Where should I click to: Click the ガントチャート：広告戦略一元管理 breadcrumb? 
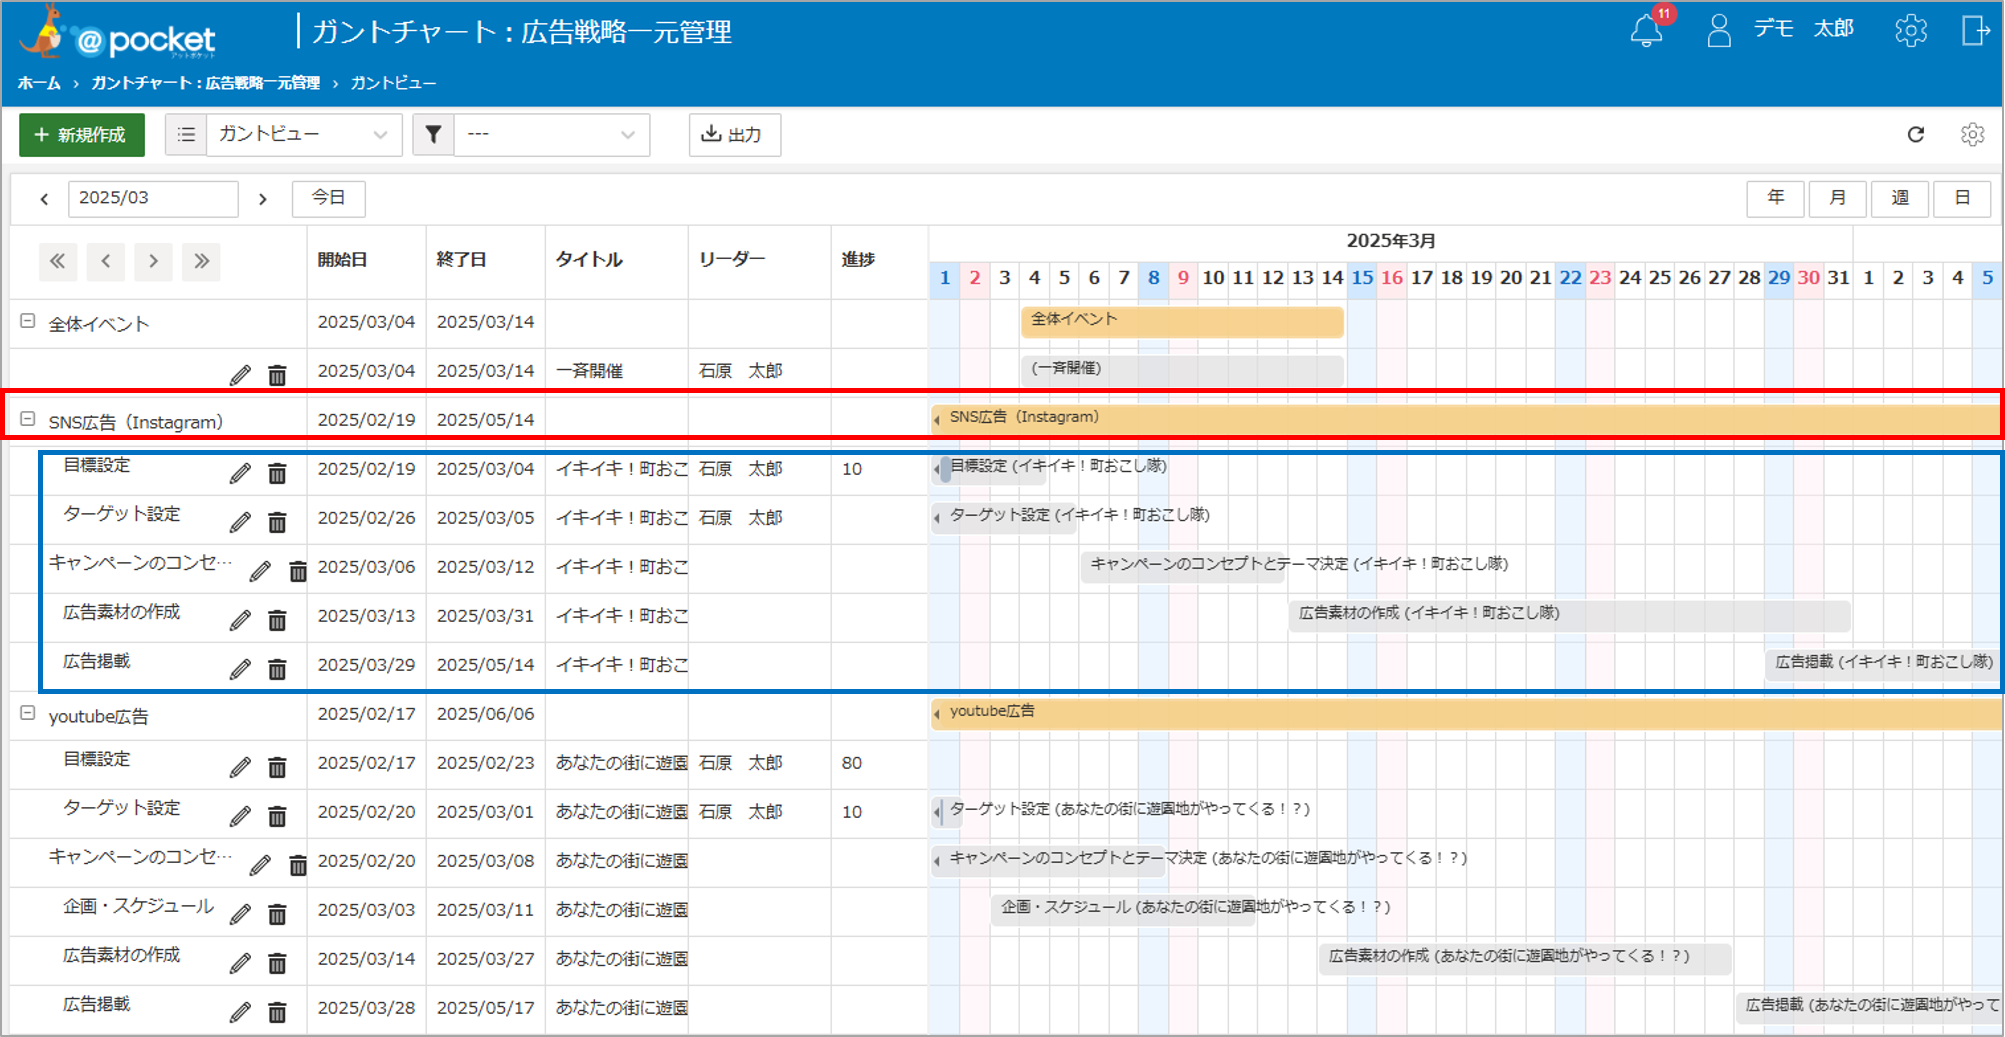point(206,83)
